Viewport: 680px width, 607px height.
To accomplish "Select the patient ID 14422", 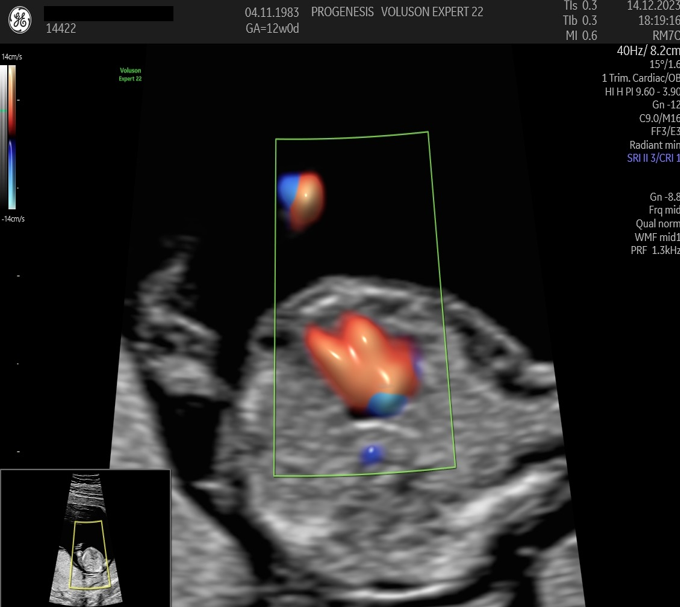I will tap(61, 29).
